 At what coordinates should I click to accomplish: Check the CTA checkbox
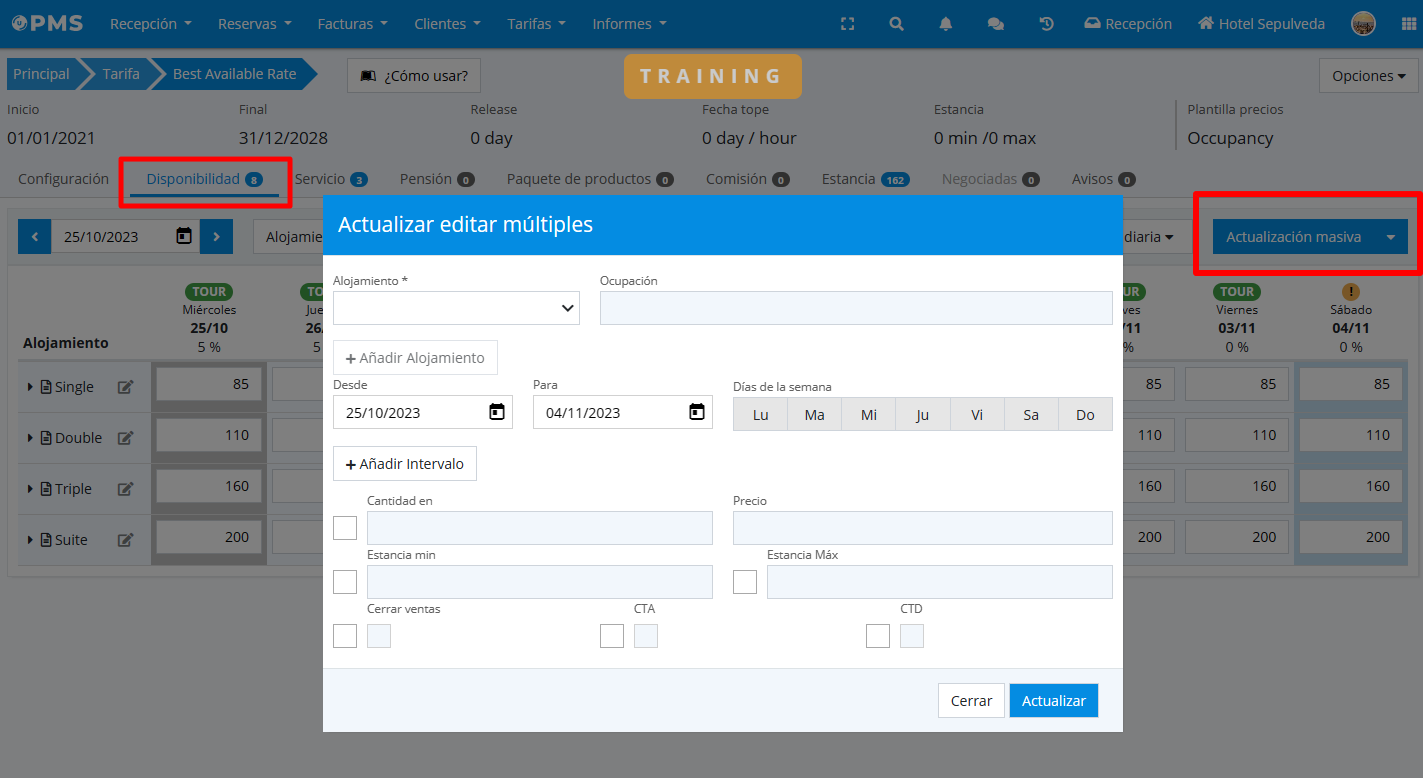(x=612, y=636)
